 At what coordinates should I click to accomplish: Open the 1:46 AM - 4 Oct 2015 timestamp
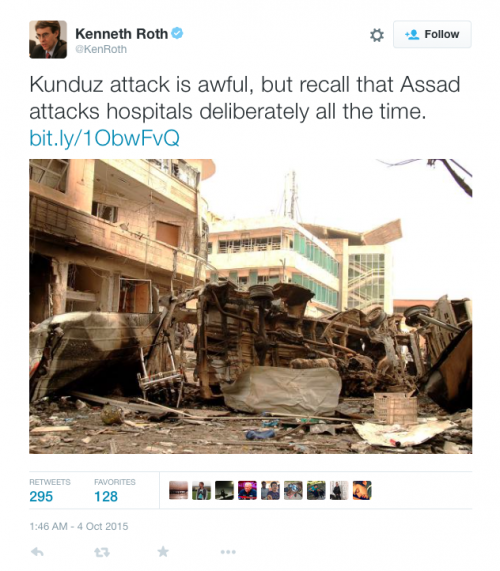(79, 526)
